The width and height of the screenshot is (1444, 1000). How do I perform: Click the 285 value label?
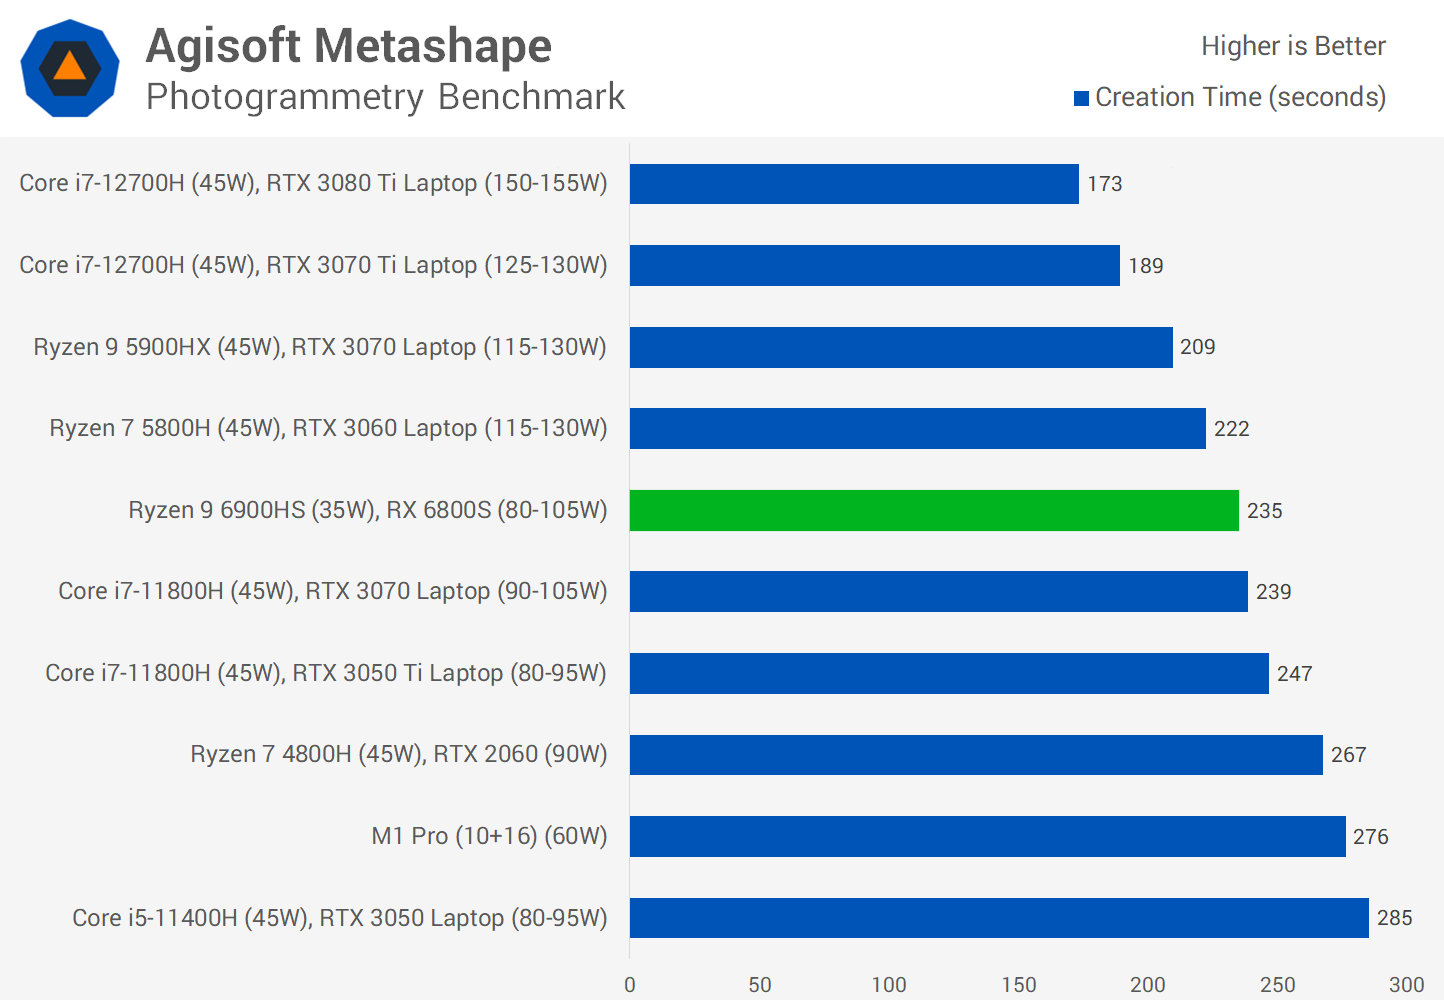click(x=1394, y=918)
